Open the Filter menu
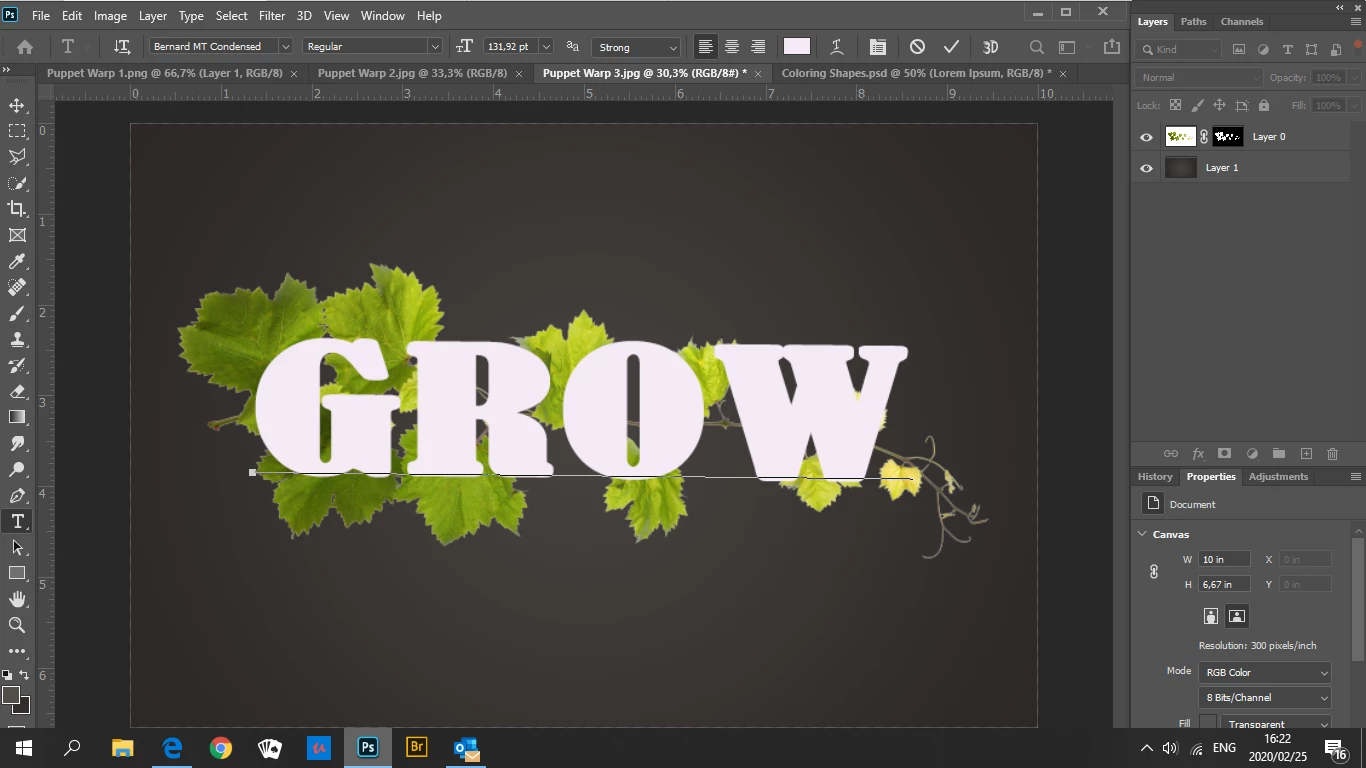This screenshot has height=768, width=1366. [272, 16]
